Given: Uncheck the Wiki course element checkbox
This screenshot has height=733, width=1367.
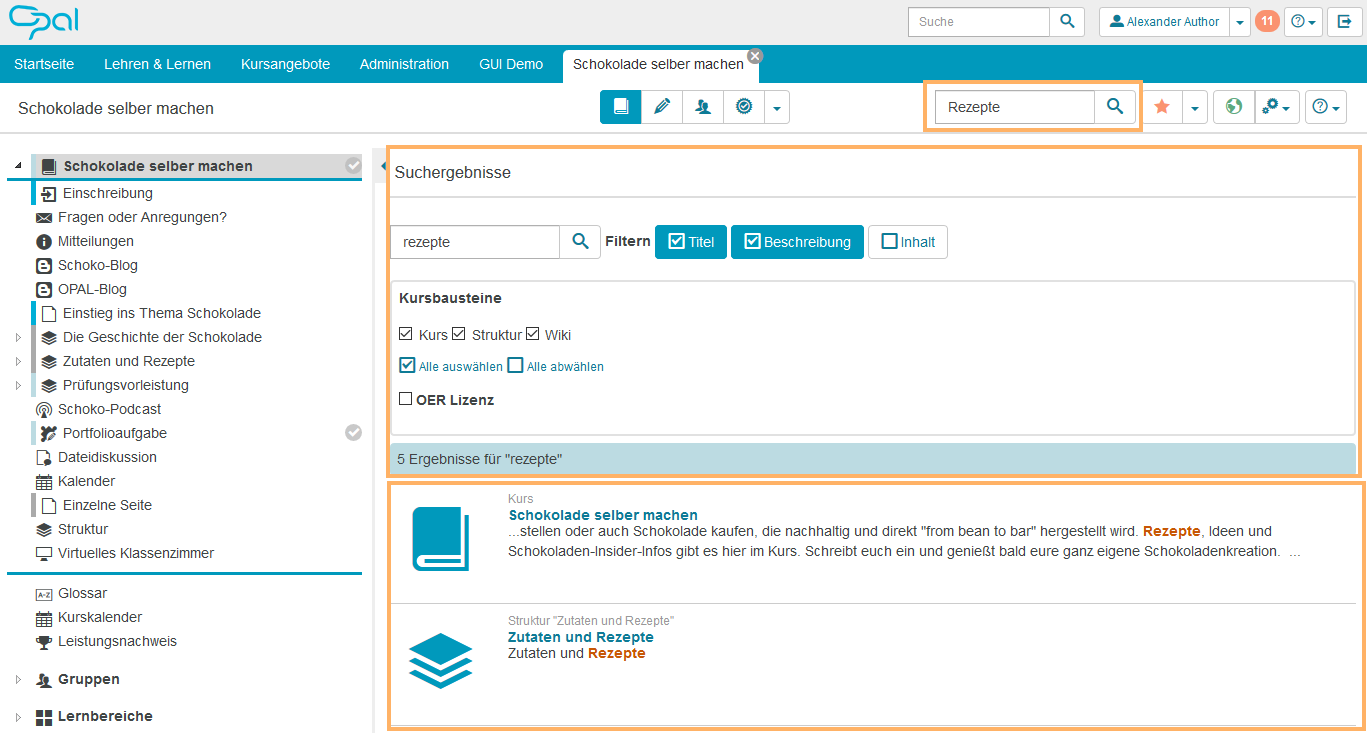Looking at the screenshot, I should click(x=533, y=334).
